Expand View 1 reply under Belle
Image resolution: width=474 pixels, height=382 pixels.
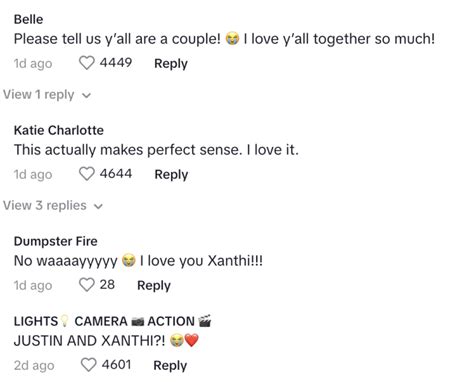(47, 95)
